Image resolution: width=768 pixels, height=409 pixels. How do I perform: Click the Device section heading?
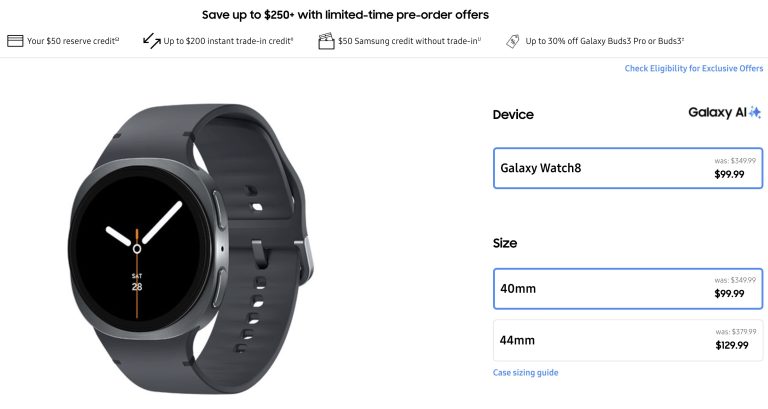point(513,114)
